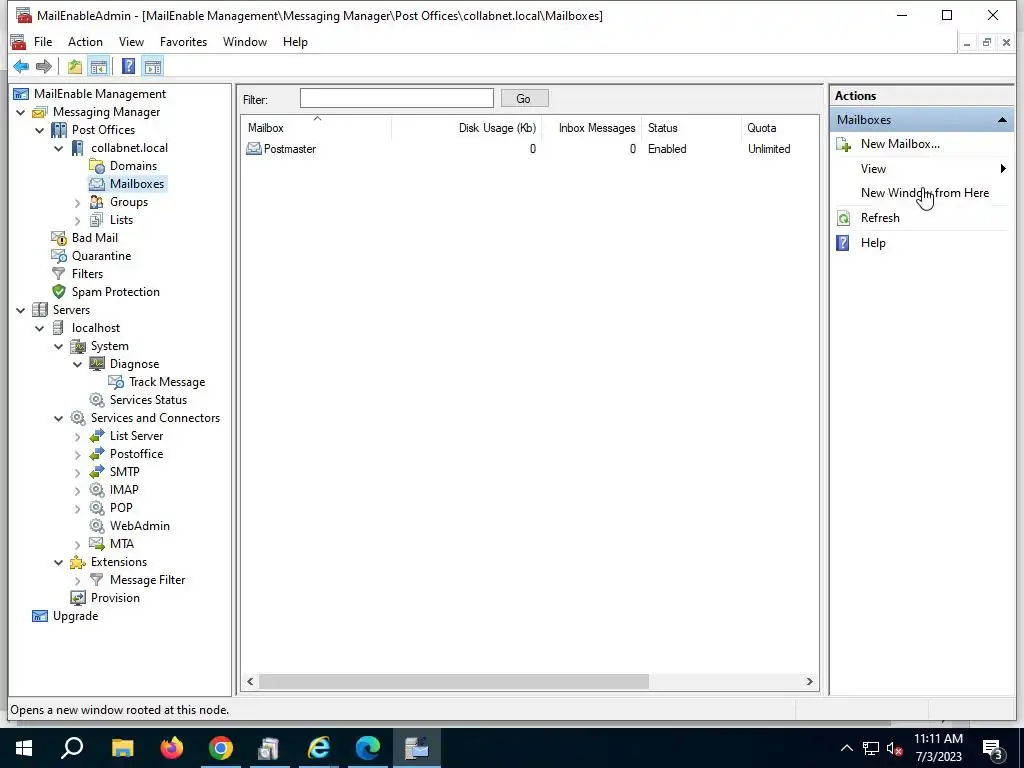The image size is (1024, 768).
Task: Open the Quarantine node icon
Action: click(59, 256)
